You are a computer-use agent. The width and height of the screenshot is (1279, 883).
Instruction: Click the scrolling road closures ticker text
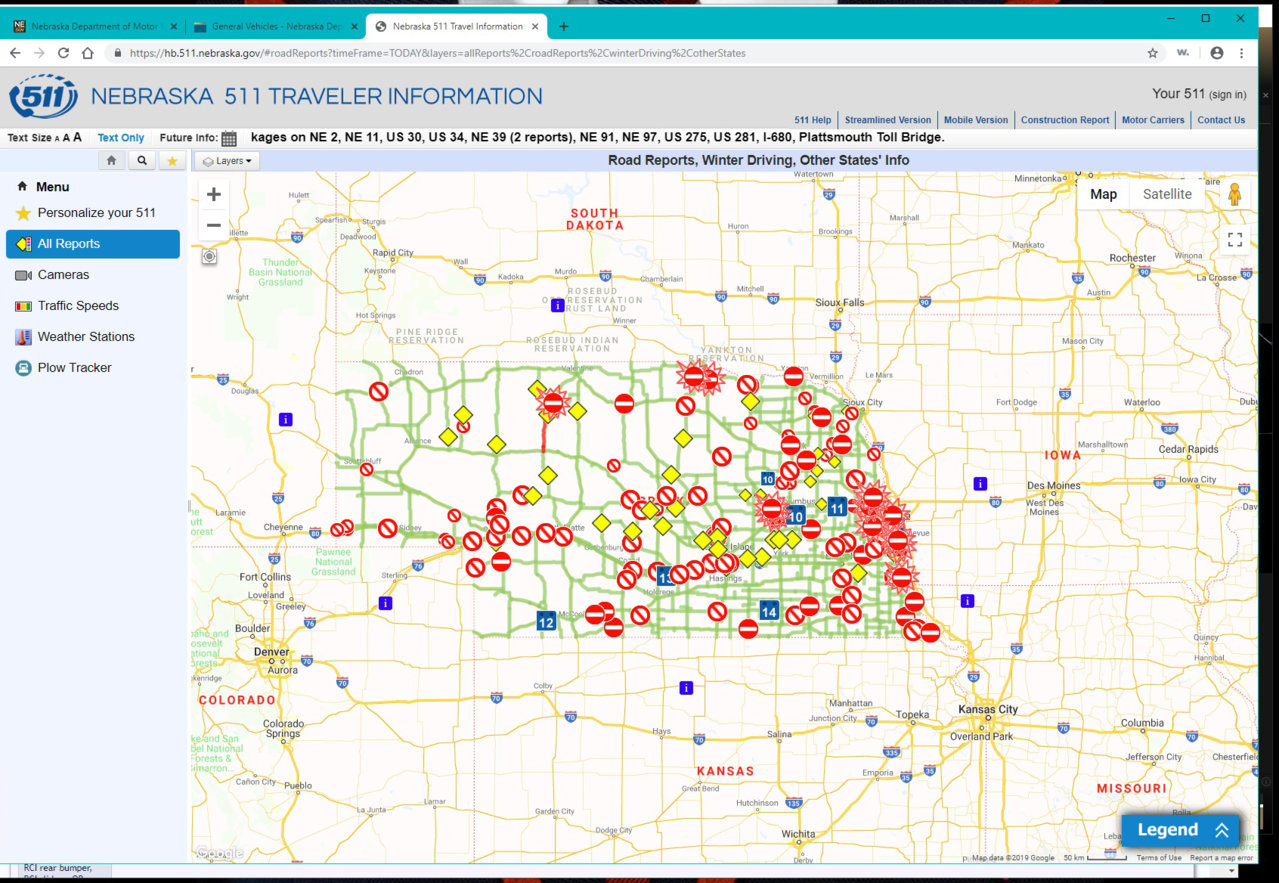pos(598,137)
